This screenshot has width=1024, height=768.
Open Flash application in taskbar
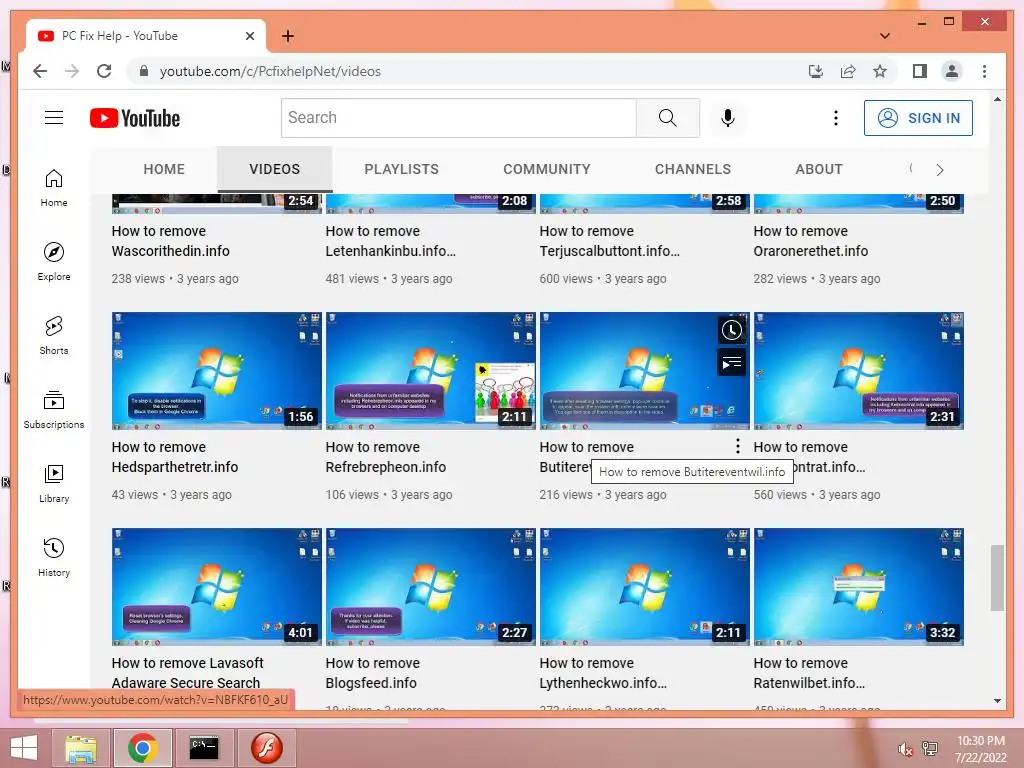click(266, 748)
